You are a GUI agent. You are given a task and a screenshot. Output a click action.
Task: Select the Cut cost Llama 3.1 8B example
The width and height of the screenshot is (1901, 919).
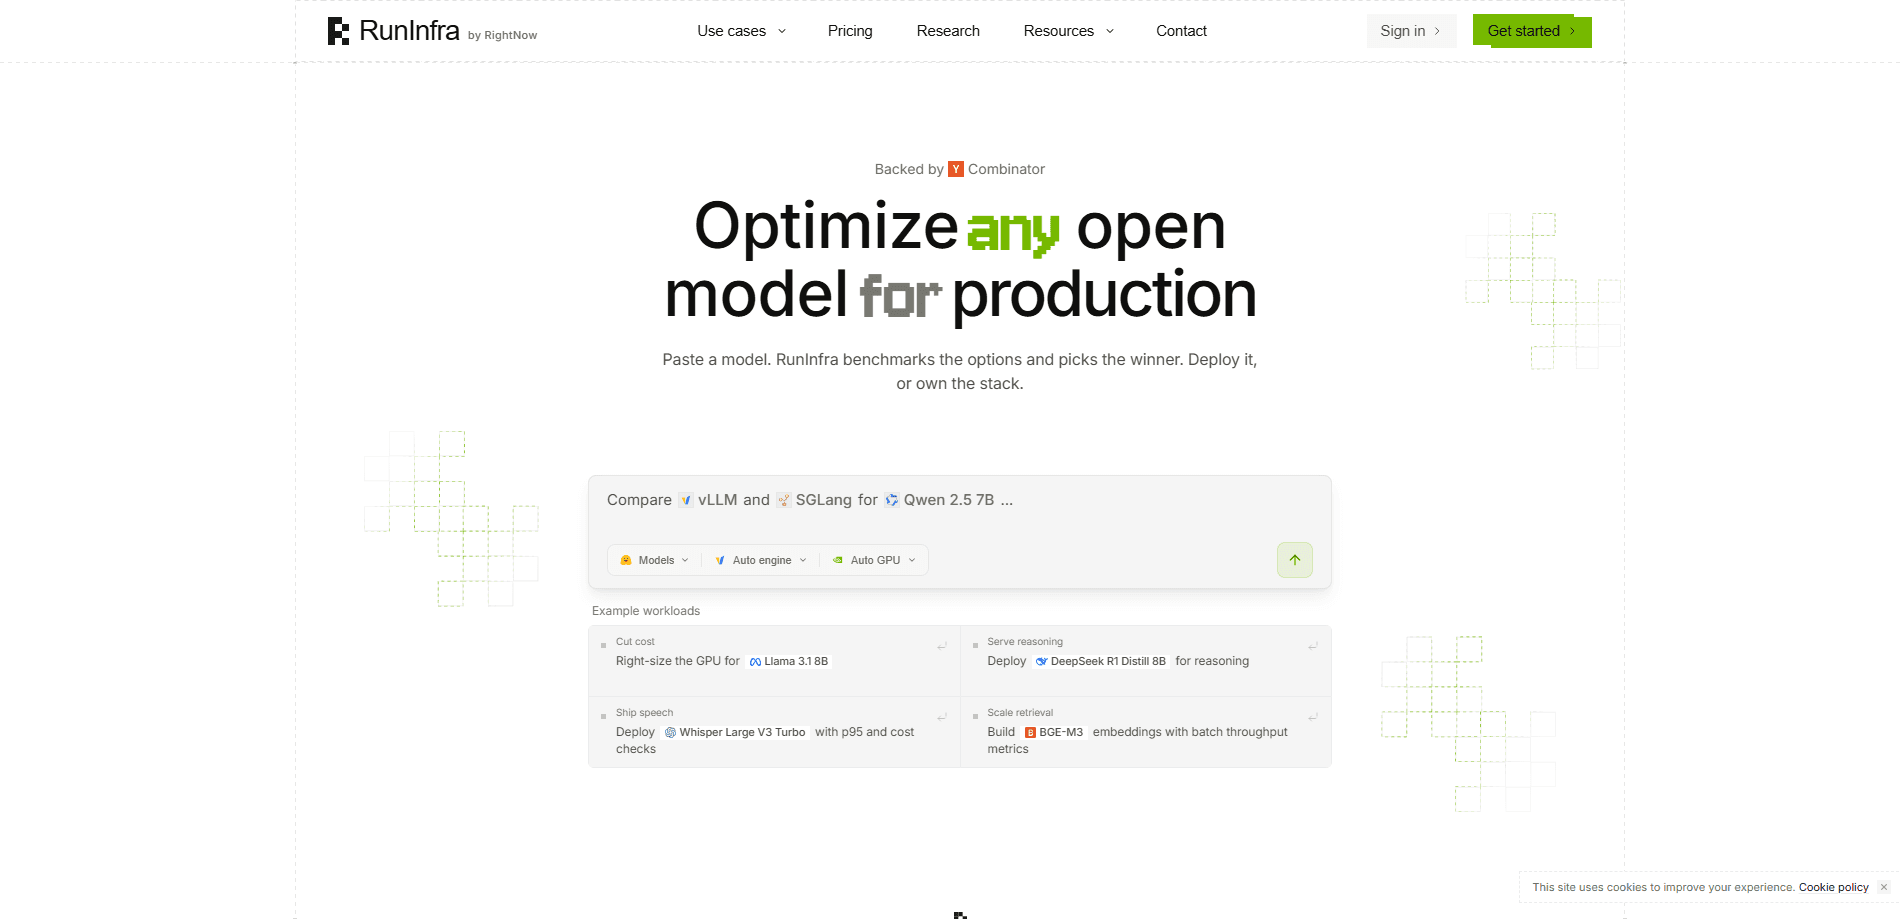tap(774, 661)
